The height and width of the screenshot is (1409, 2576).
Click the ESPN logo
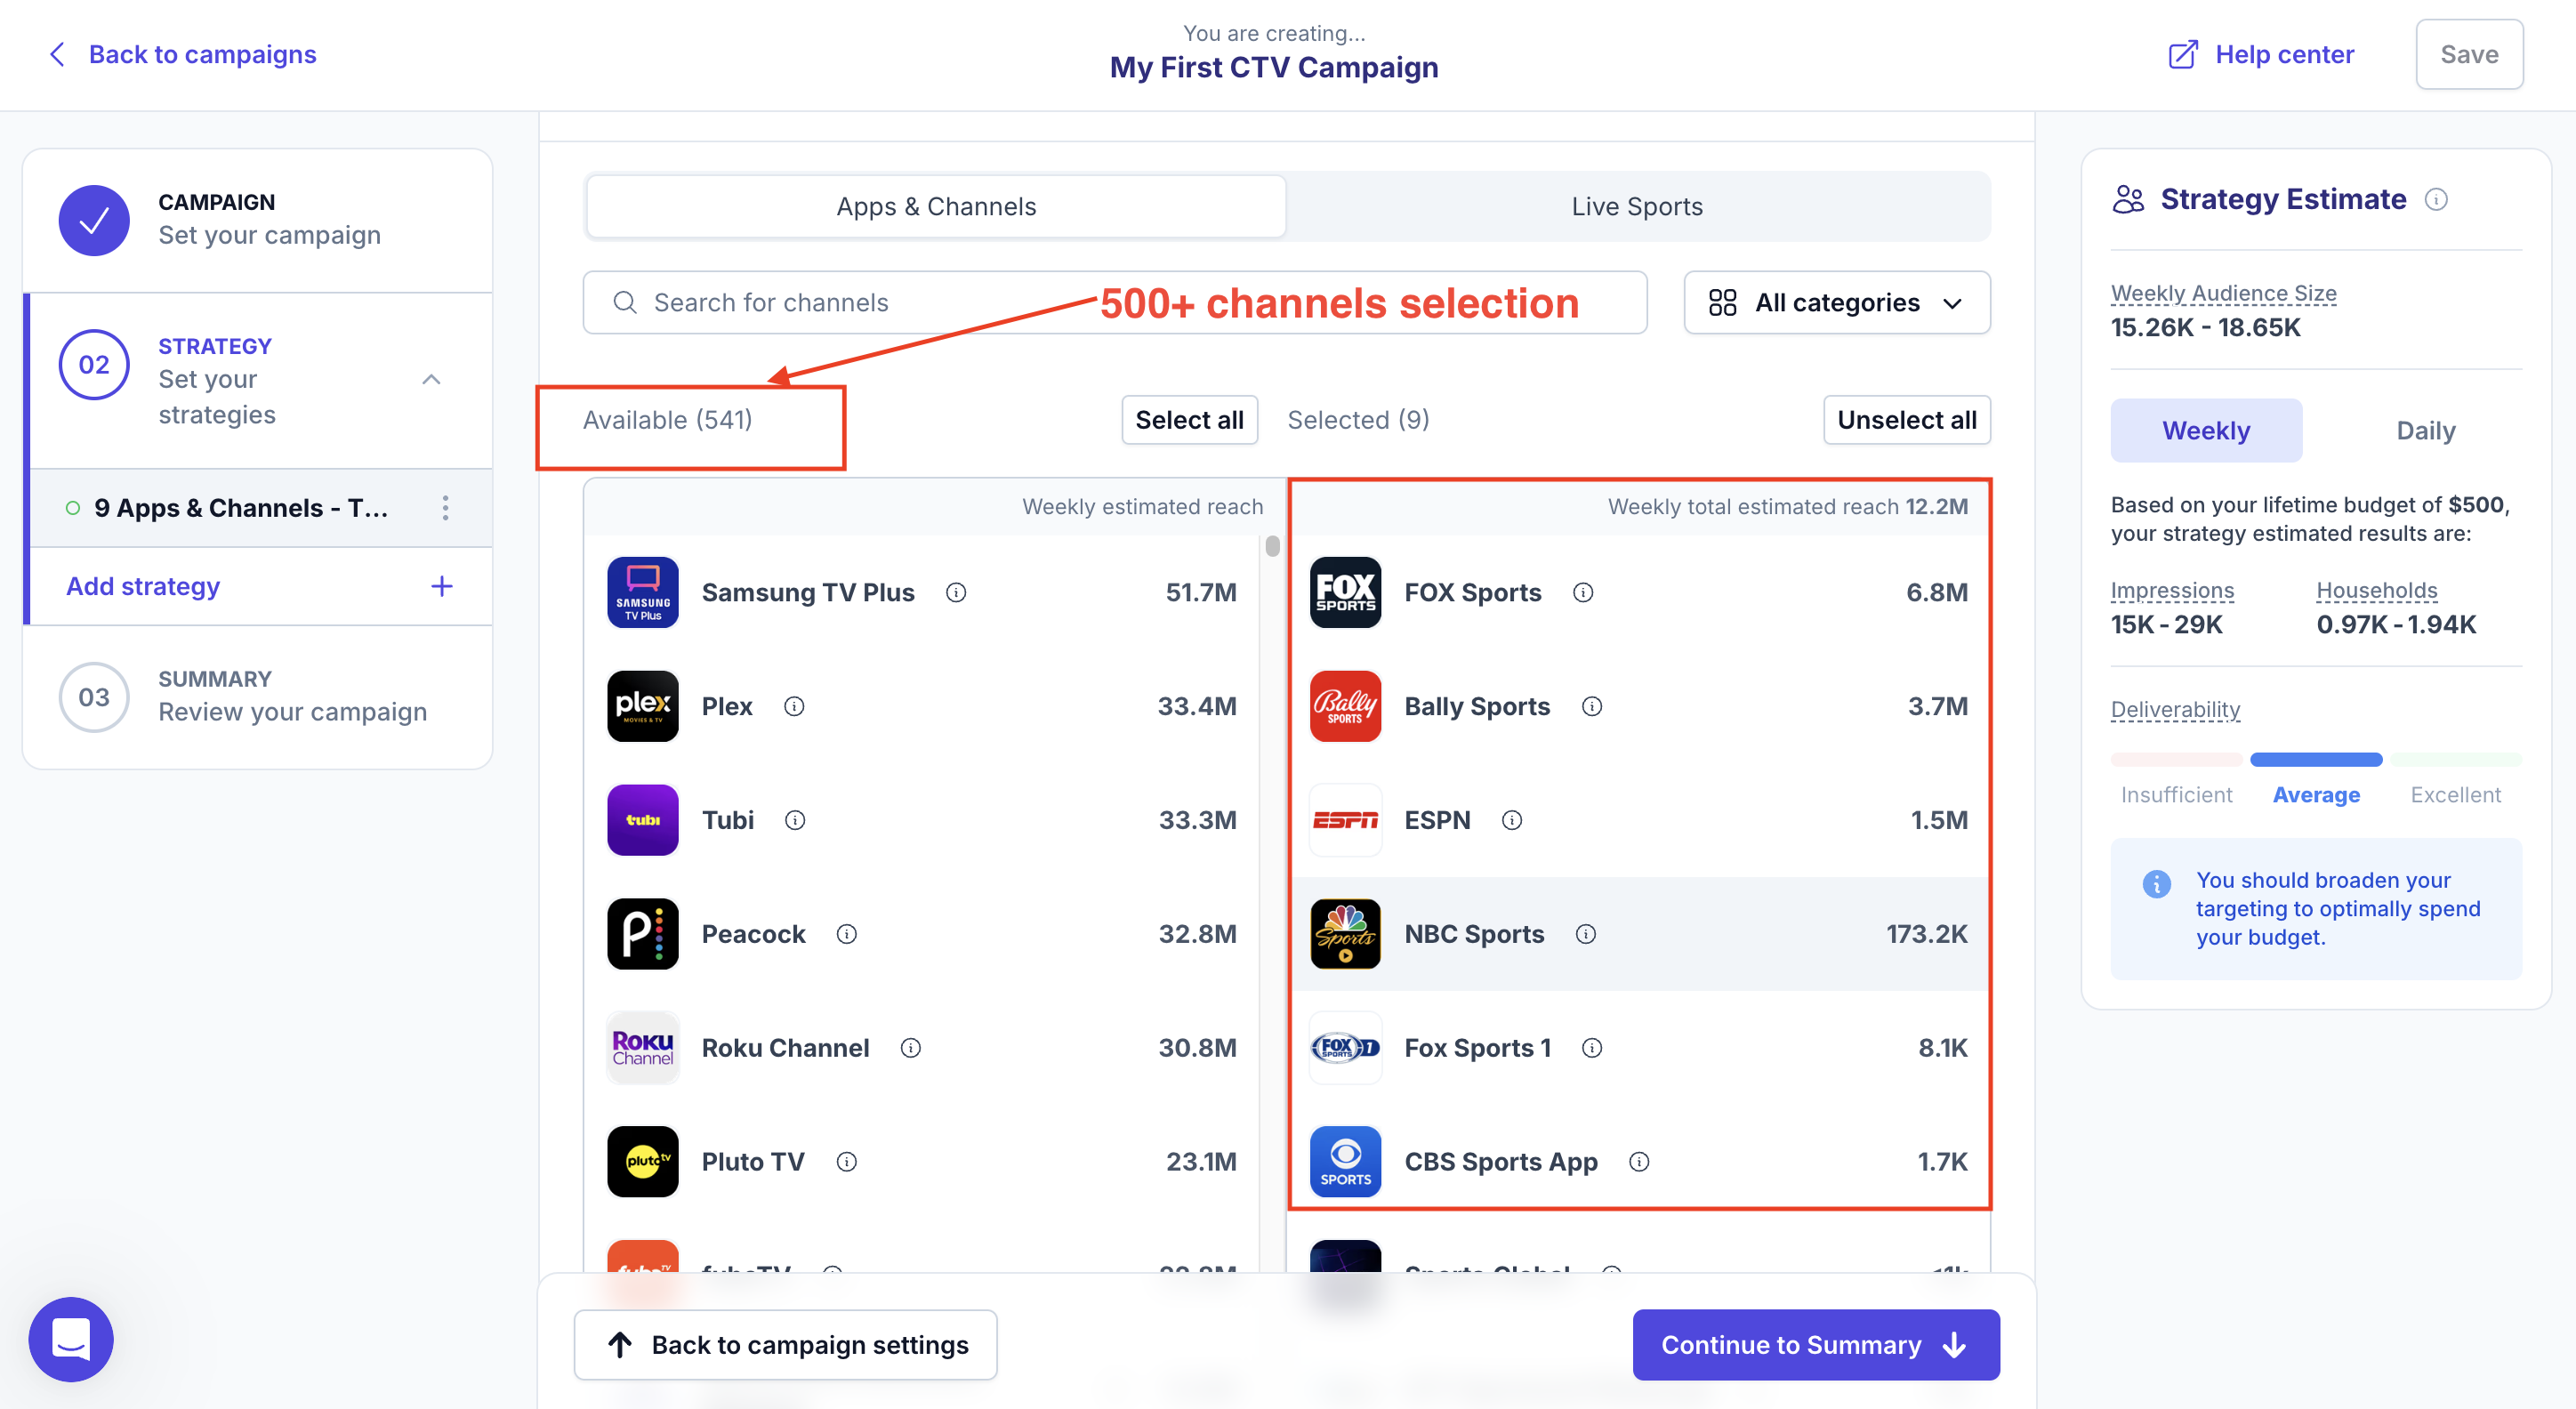click(1345, 820)
